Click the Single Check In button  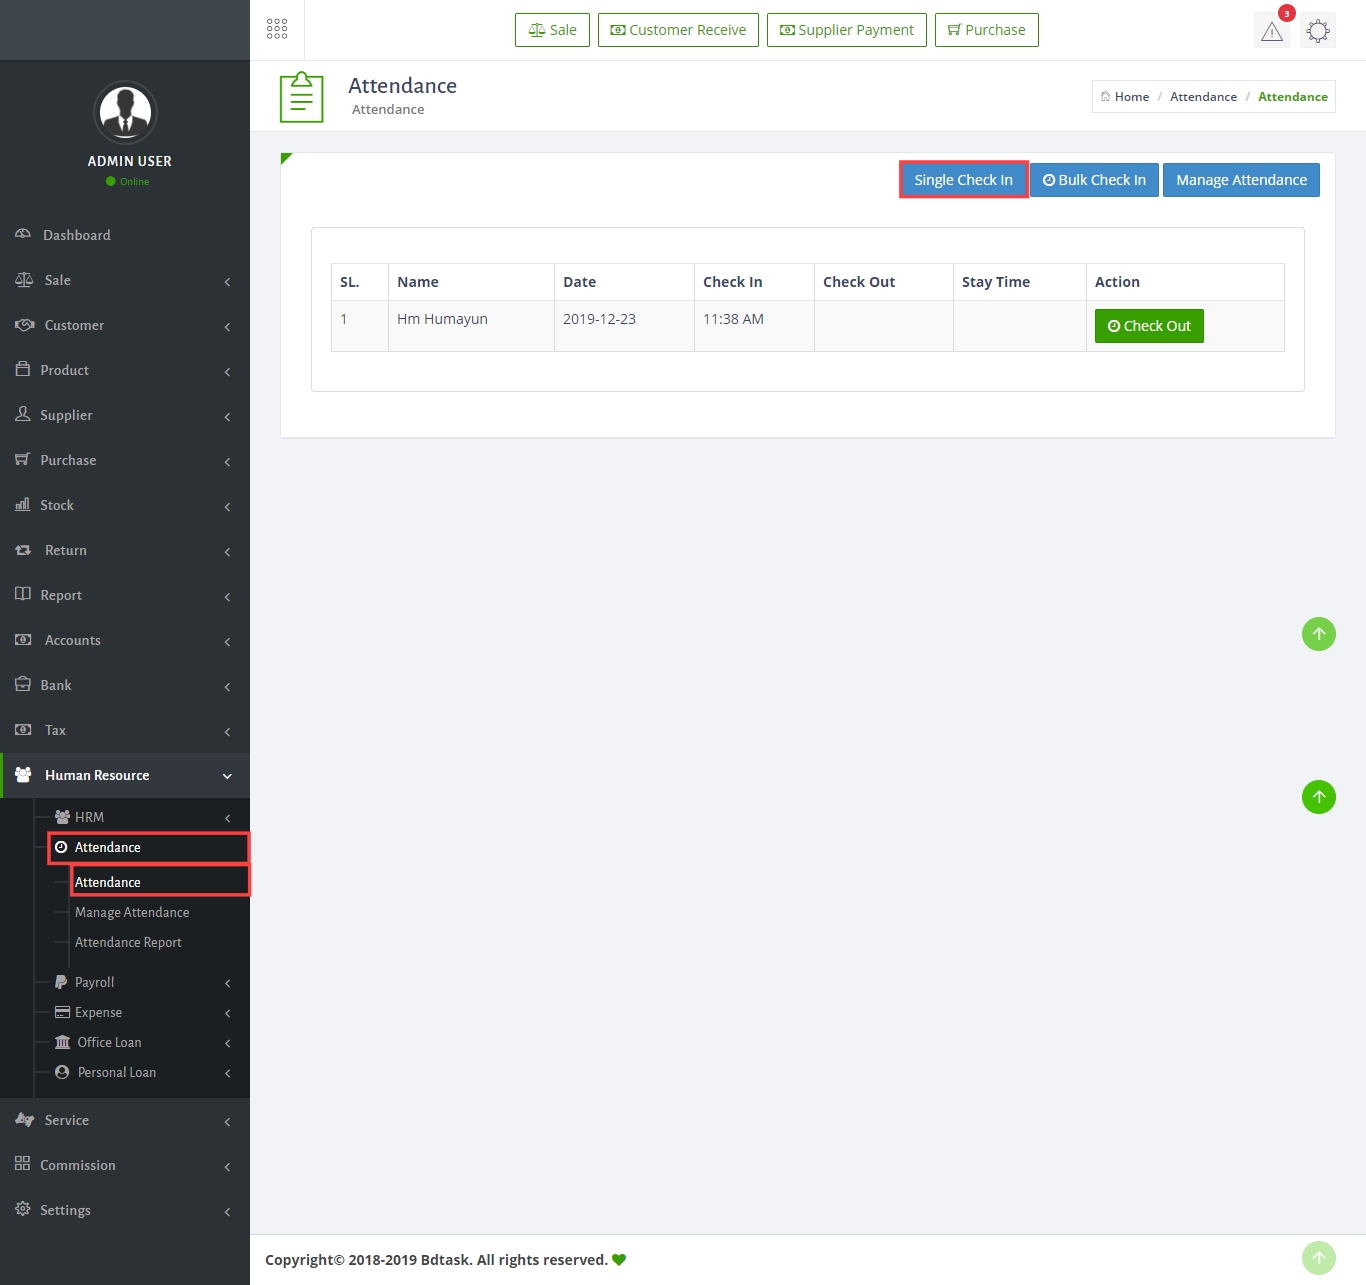(963, 180)
